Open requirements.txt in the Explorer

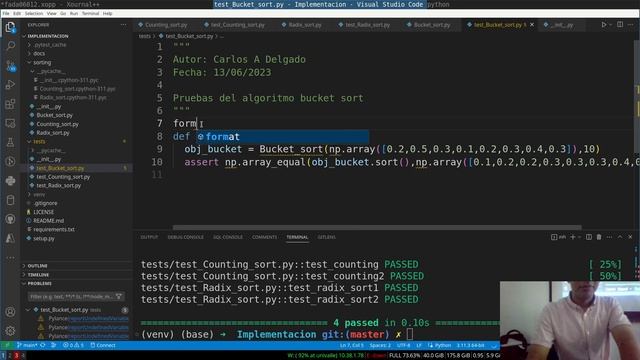point(54,229)
